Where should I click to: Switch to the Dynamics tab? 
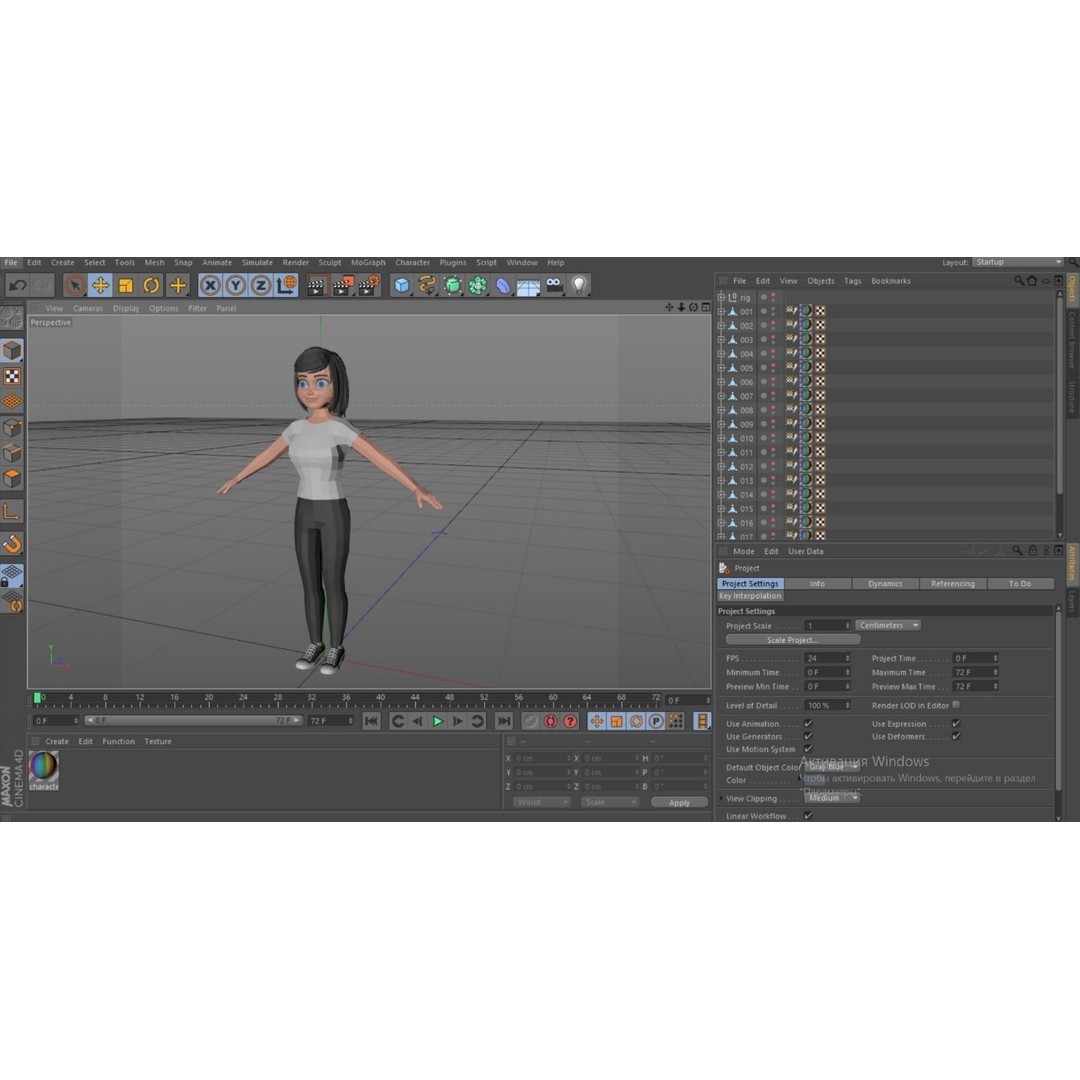tap(884, 583)
